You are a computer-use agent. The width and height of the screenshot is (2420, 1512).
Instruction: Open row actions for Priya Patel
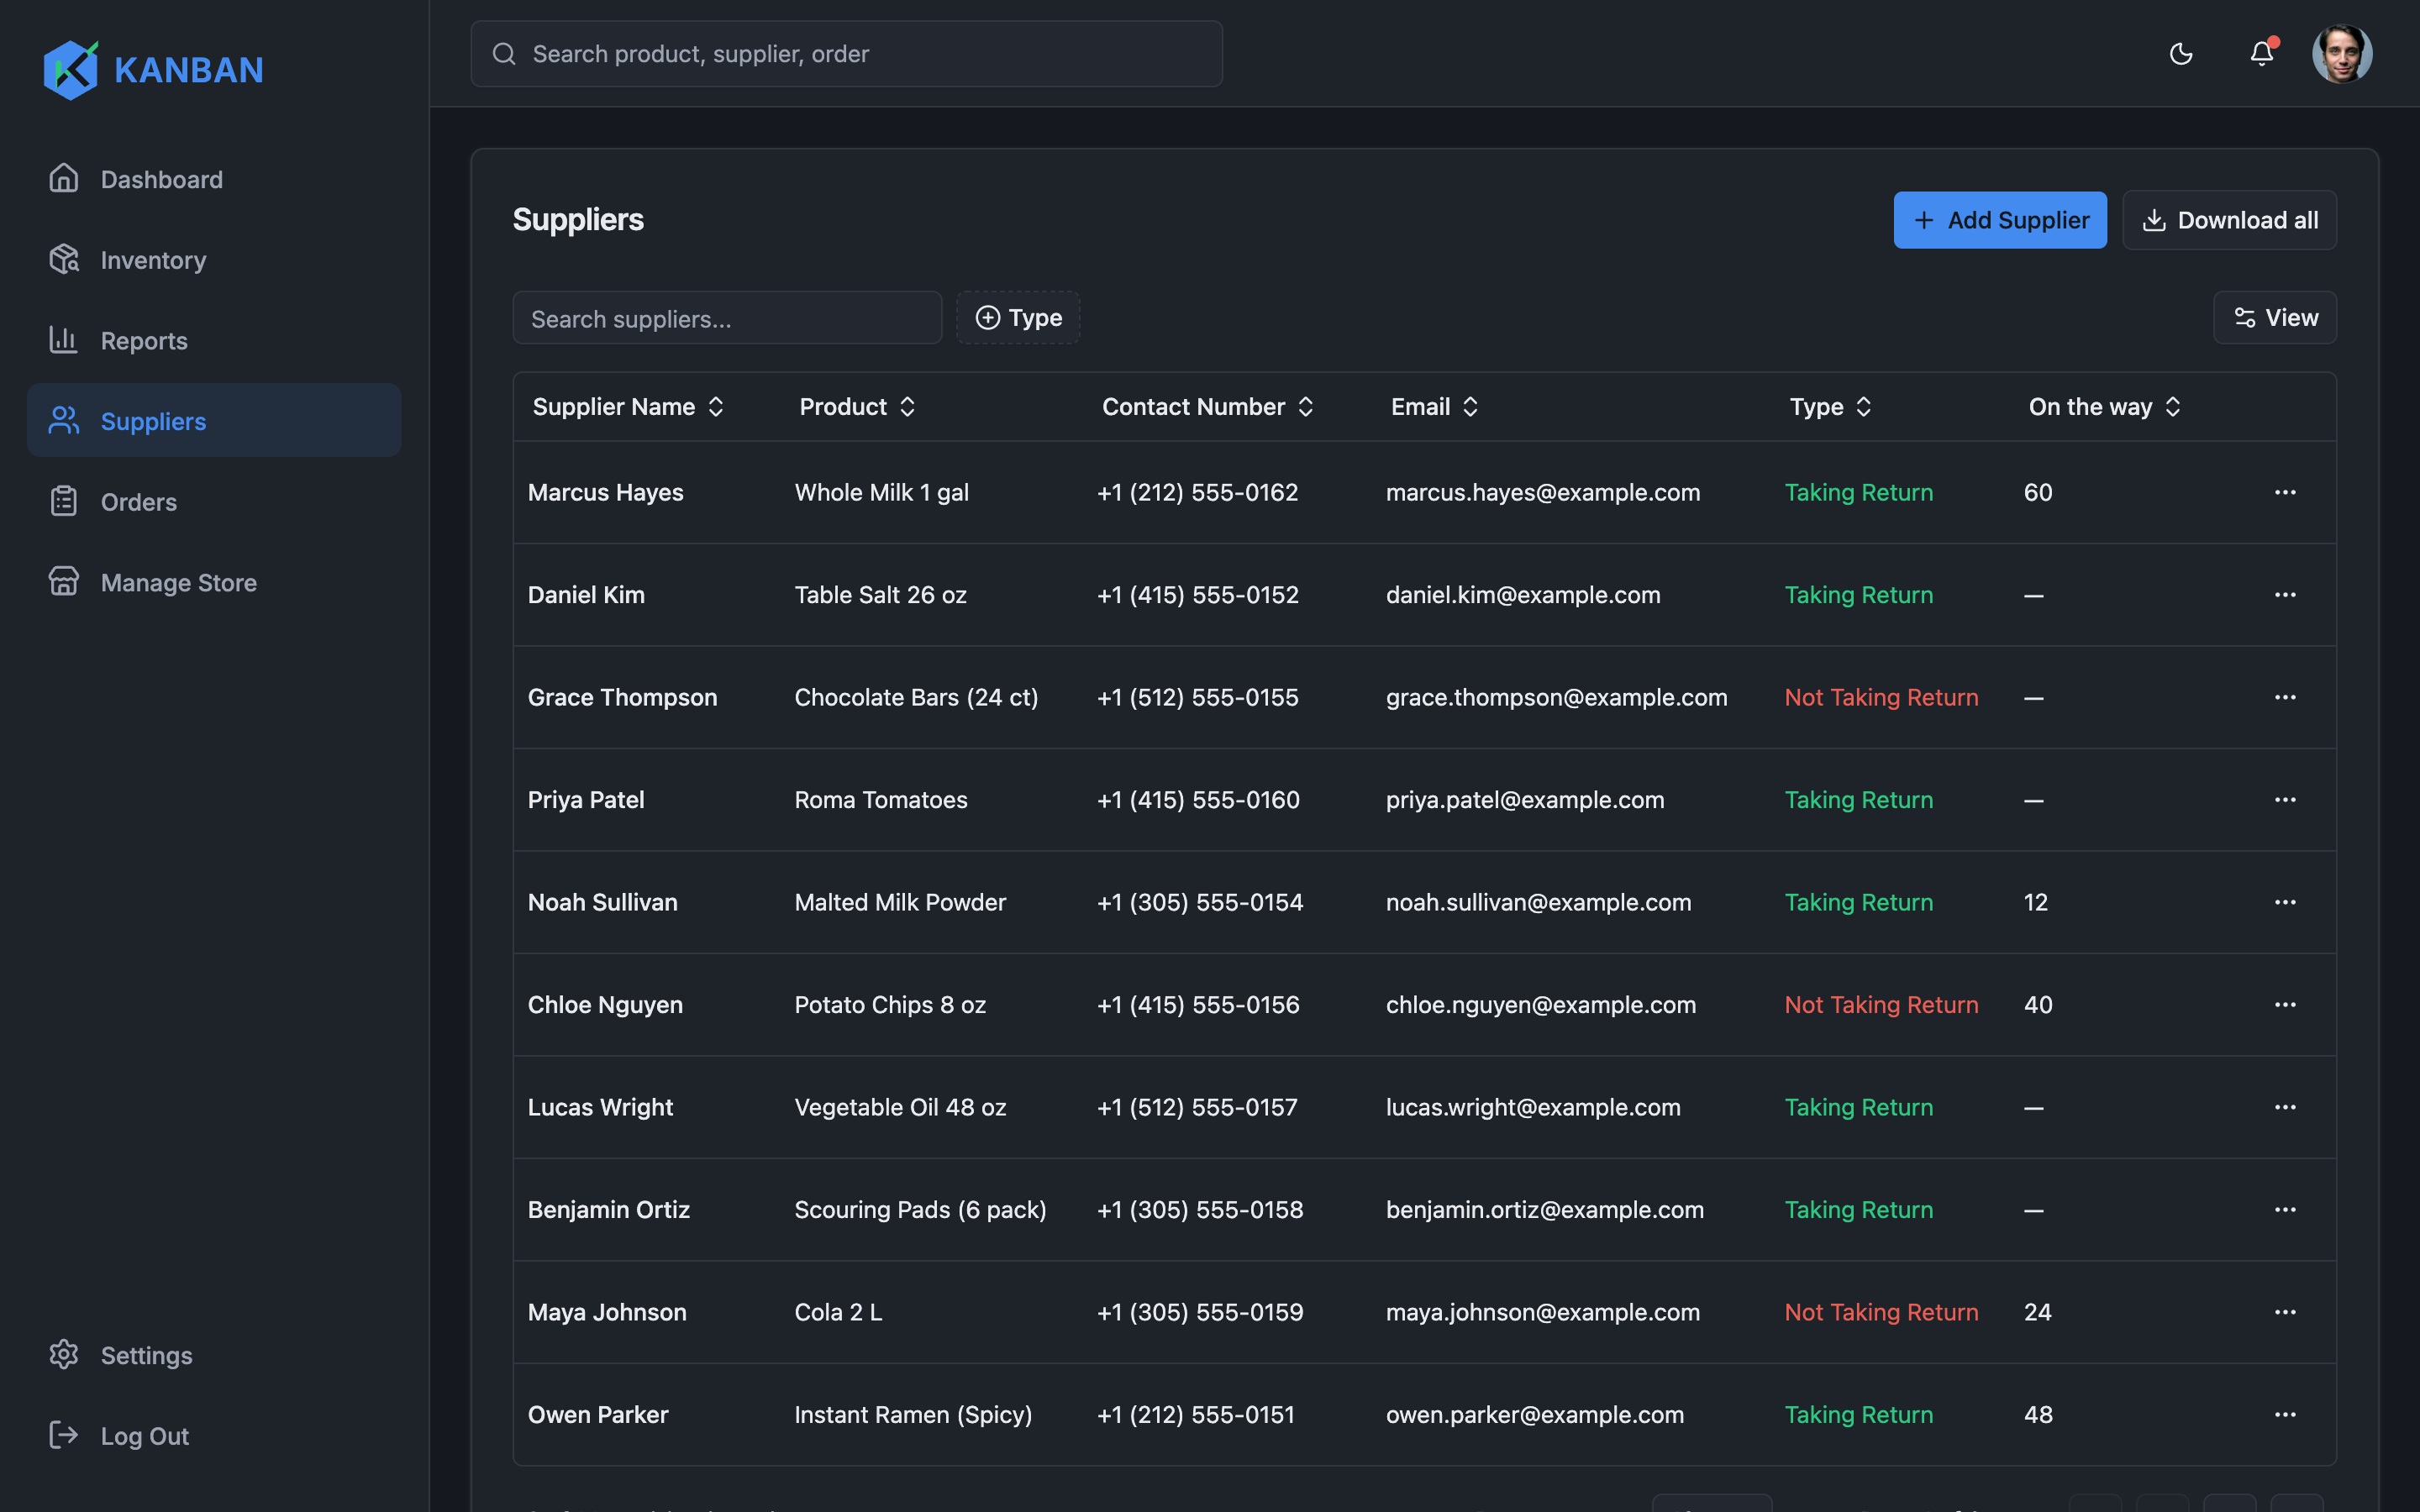click(x=2285, y=800)
